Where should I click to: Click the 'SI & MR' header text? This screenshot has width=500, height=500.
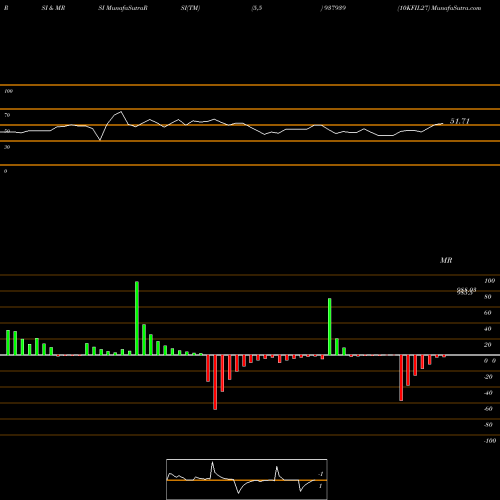53,8
